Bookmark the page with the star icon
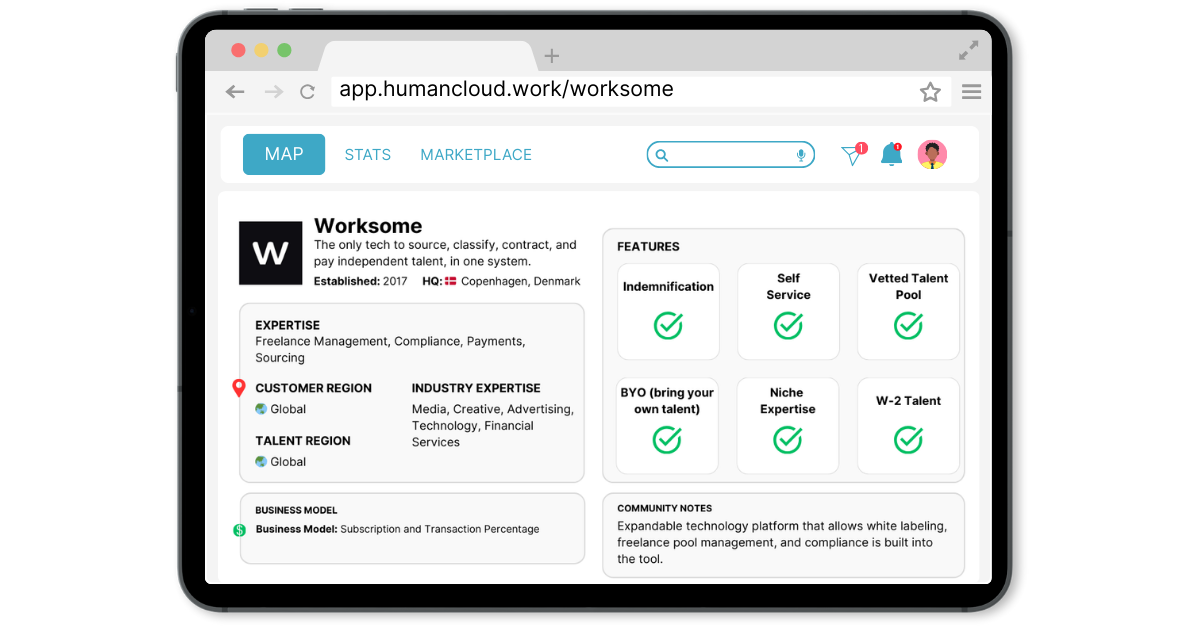Screen dimensions: 1200x627 click(x=930, y=92)
